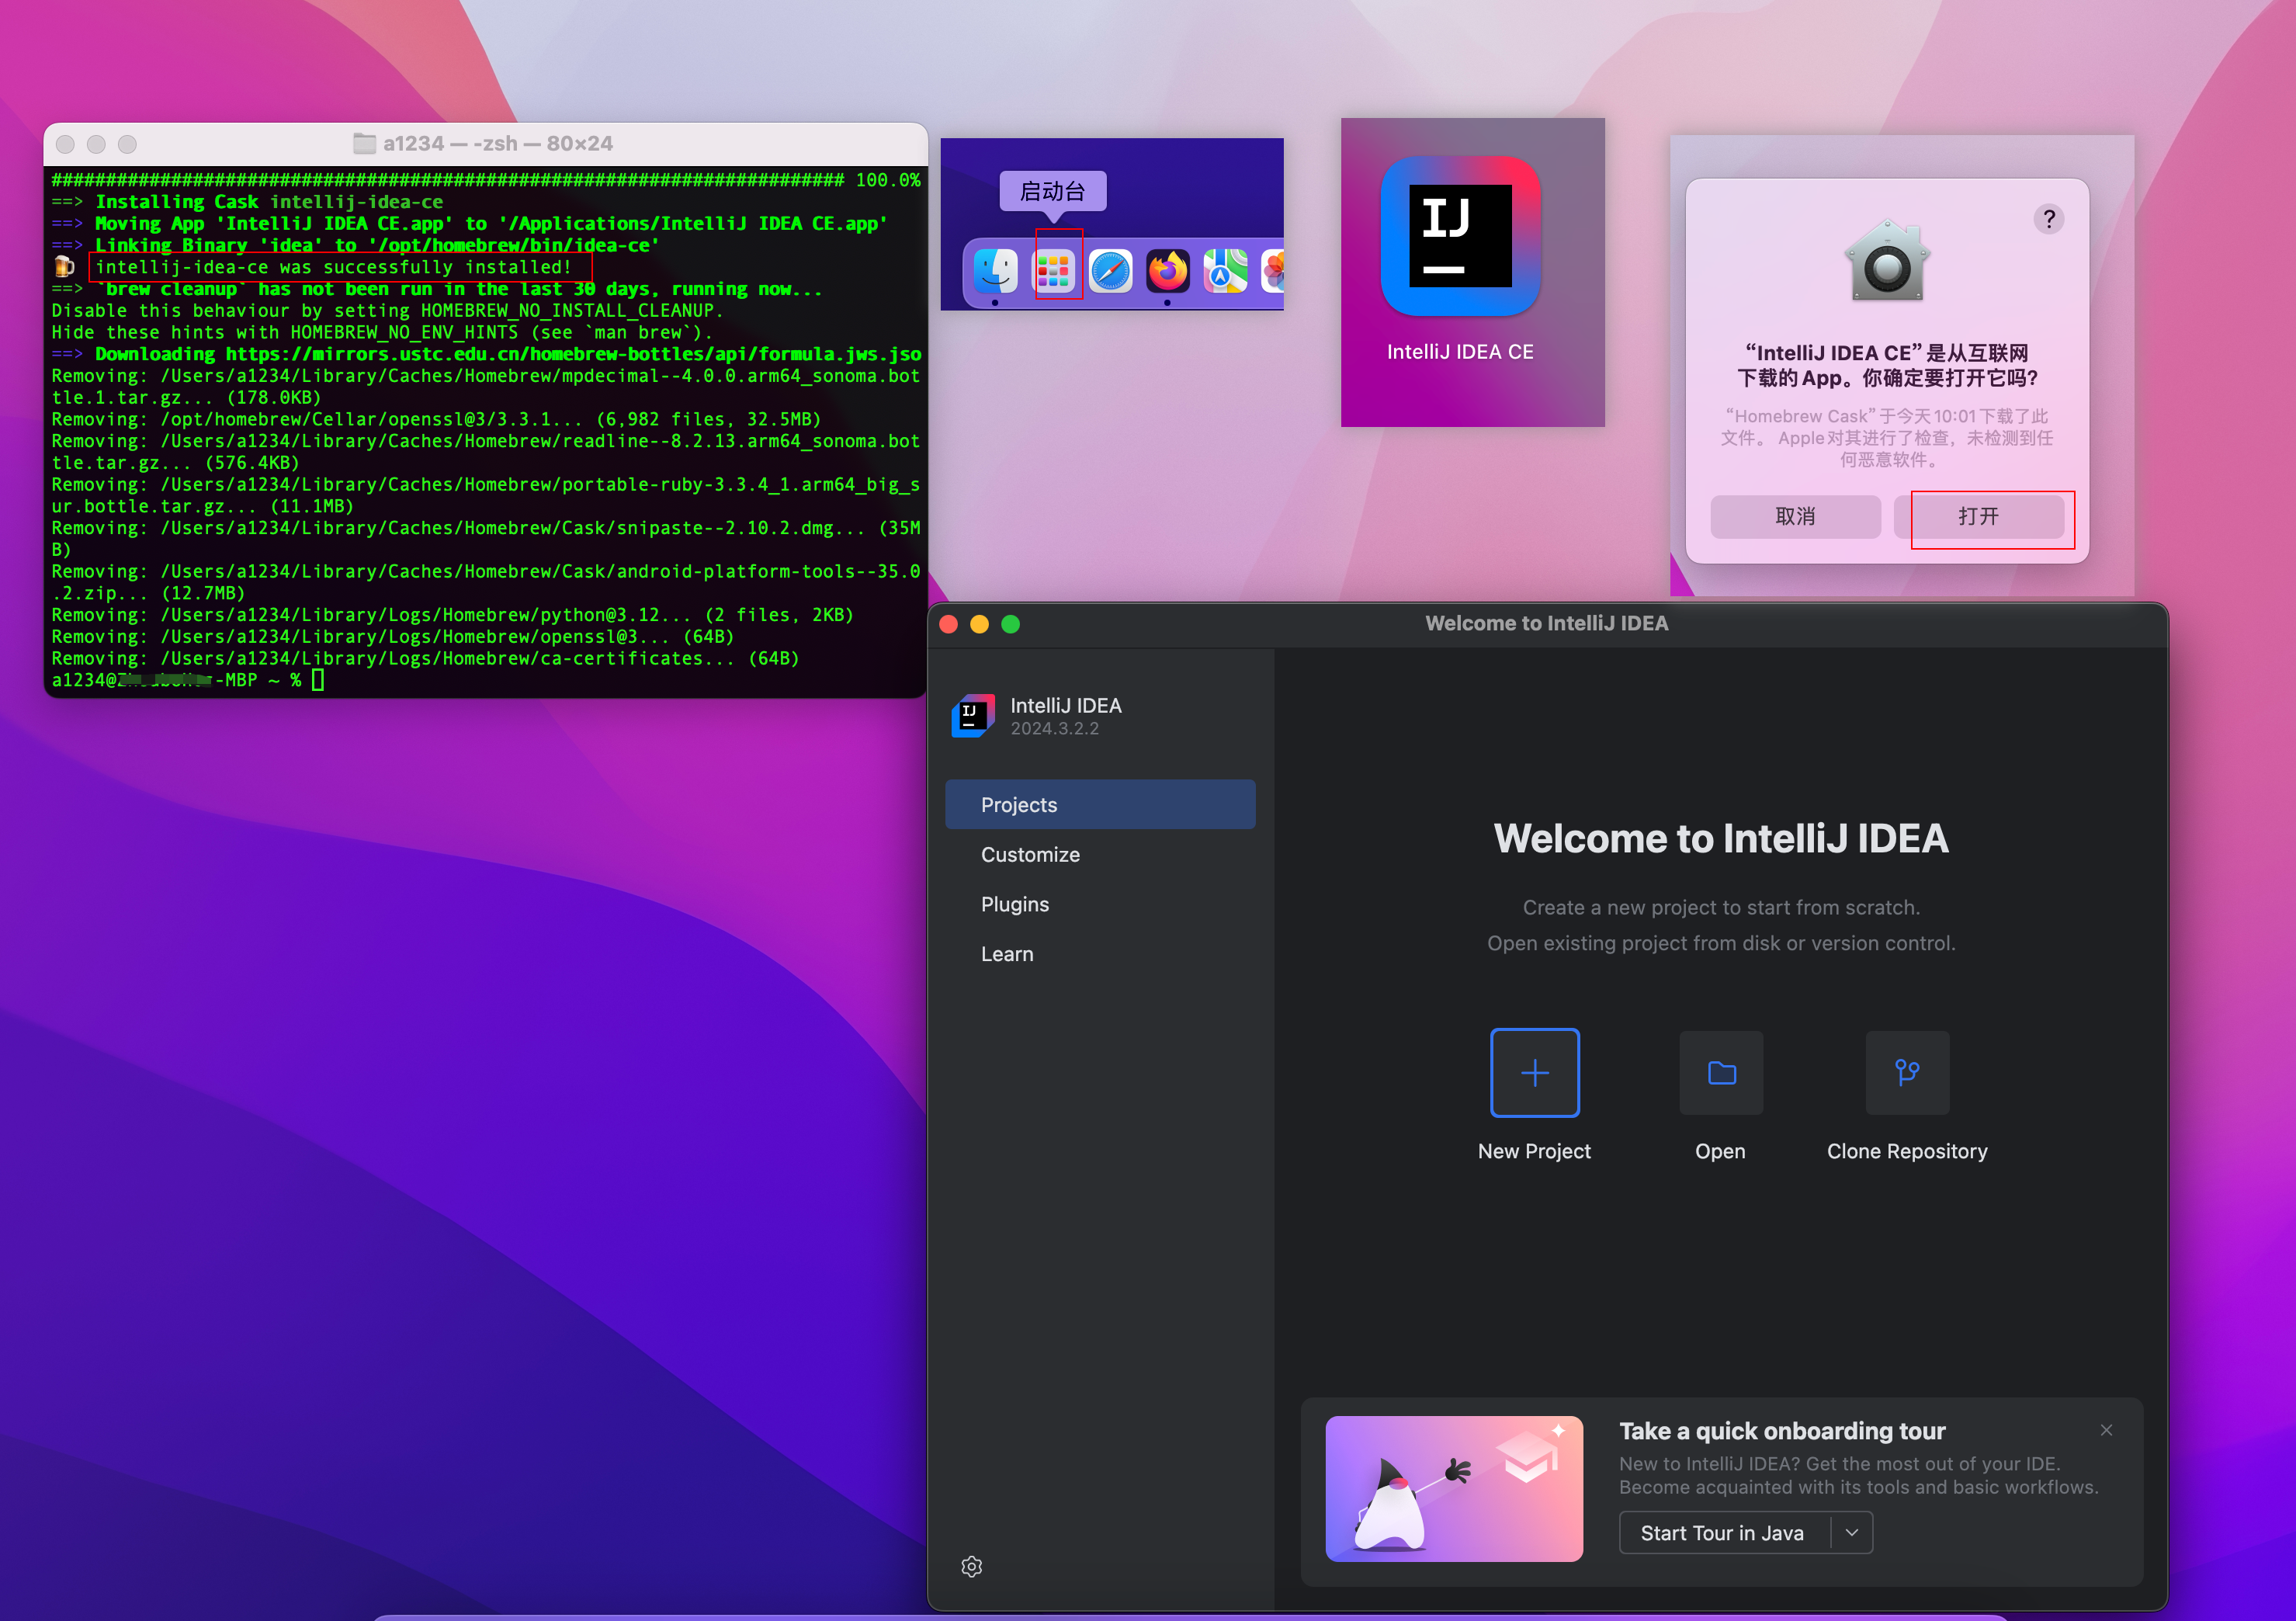Screen dimensions: 2296x1621
Task: Start the onboarding tour in Java
Action: pos(1722,1532)
